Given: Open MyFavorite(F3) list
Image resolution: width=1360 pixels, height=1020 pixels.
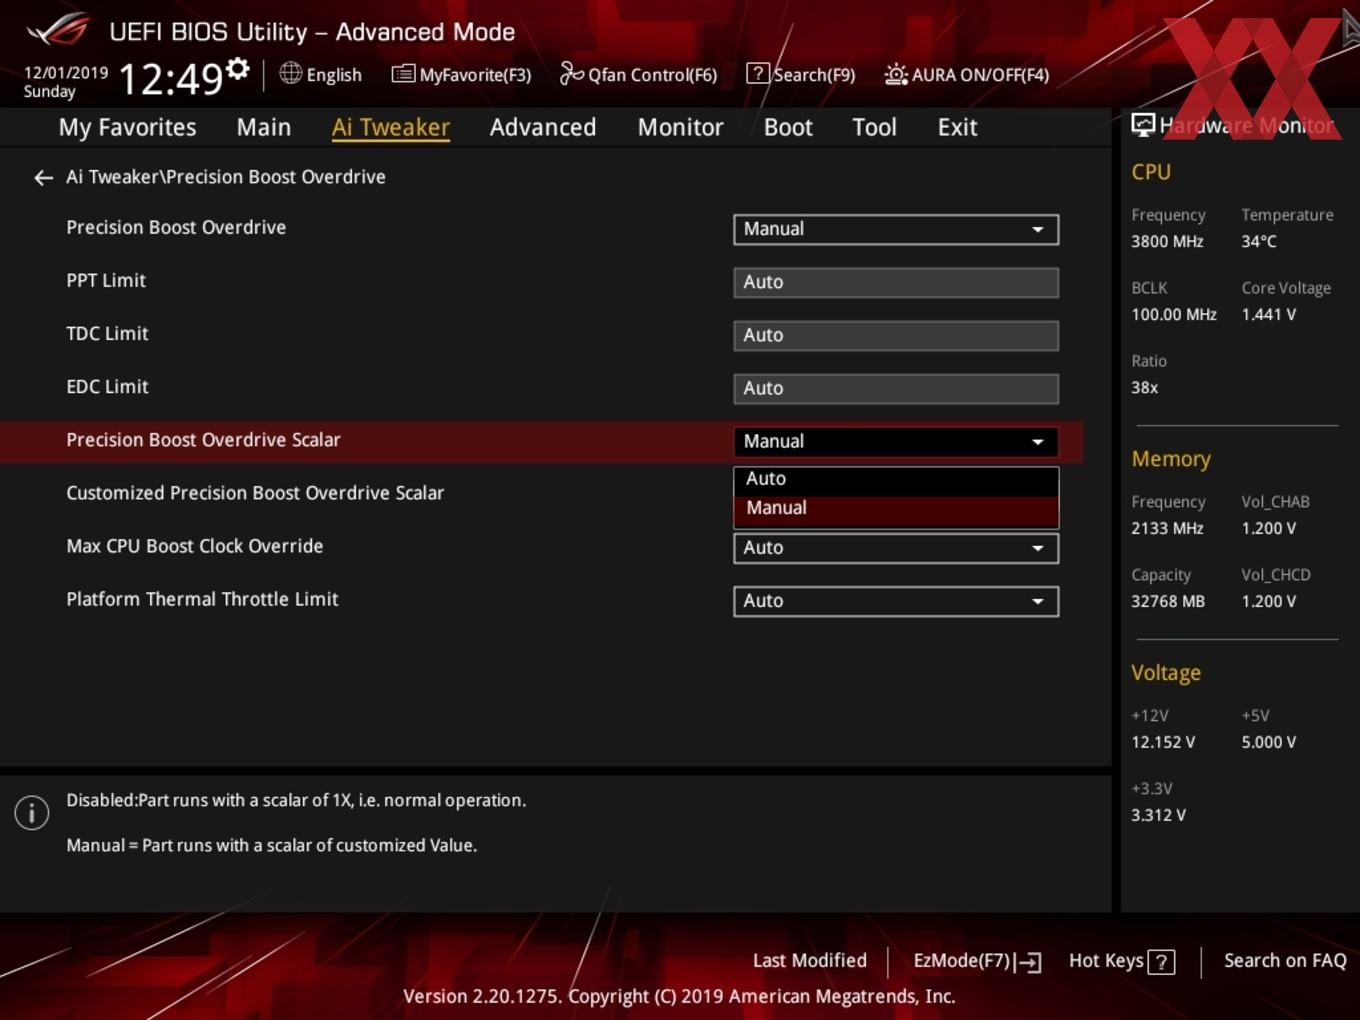Looking at the screenshot, I should coord(461,74).
